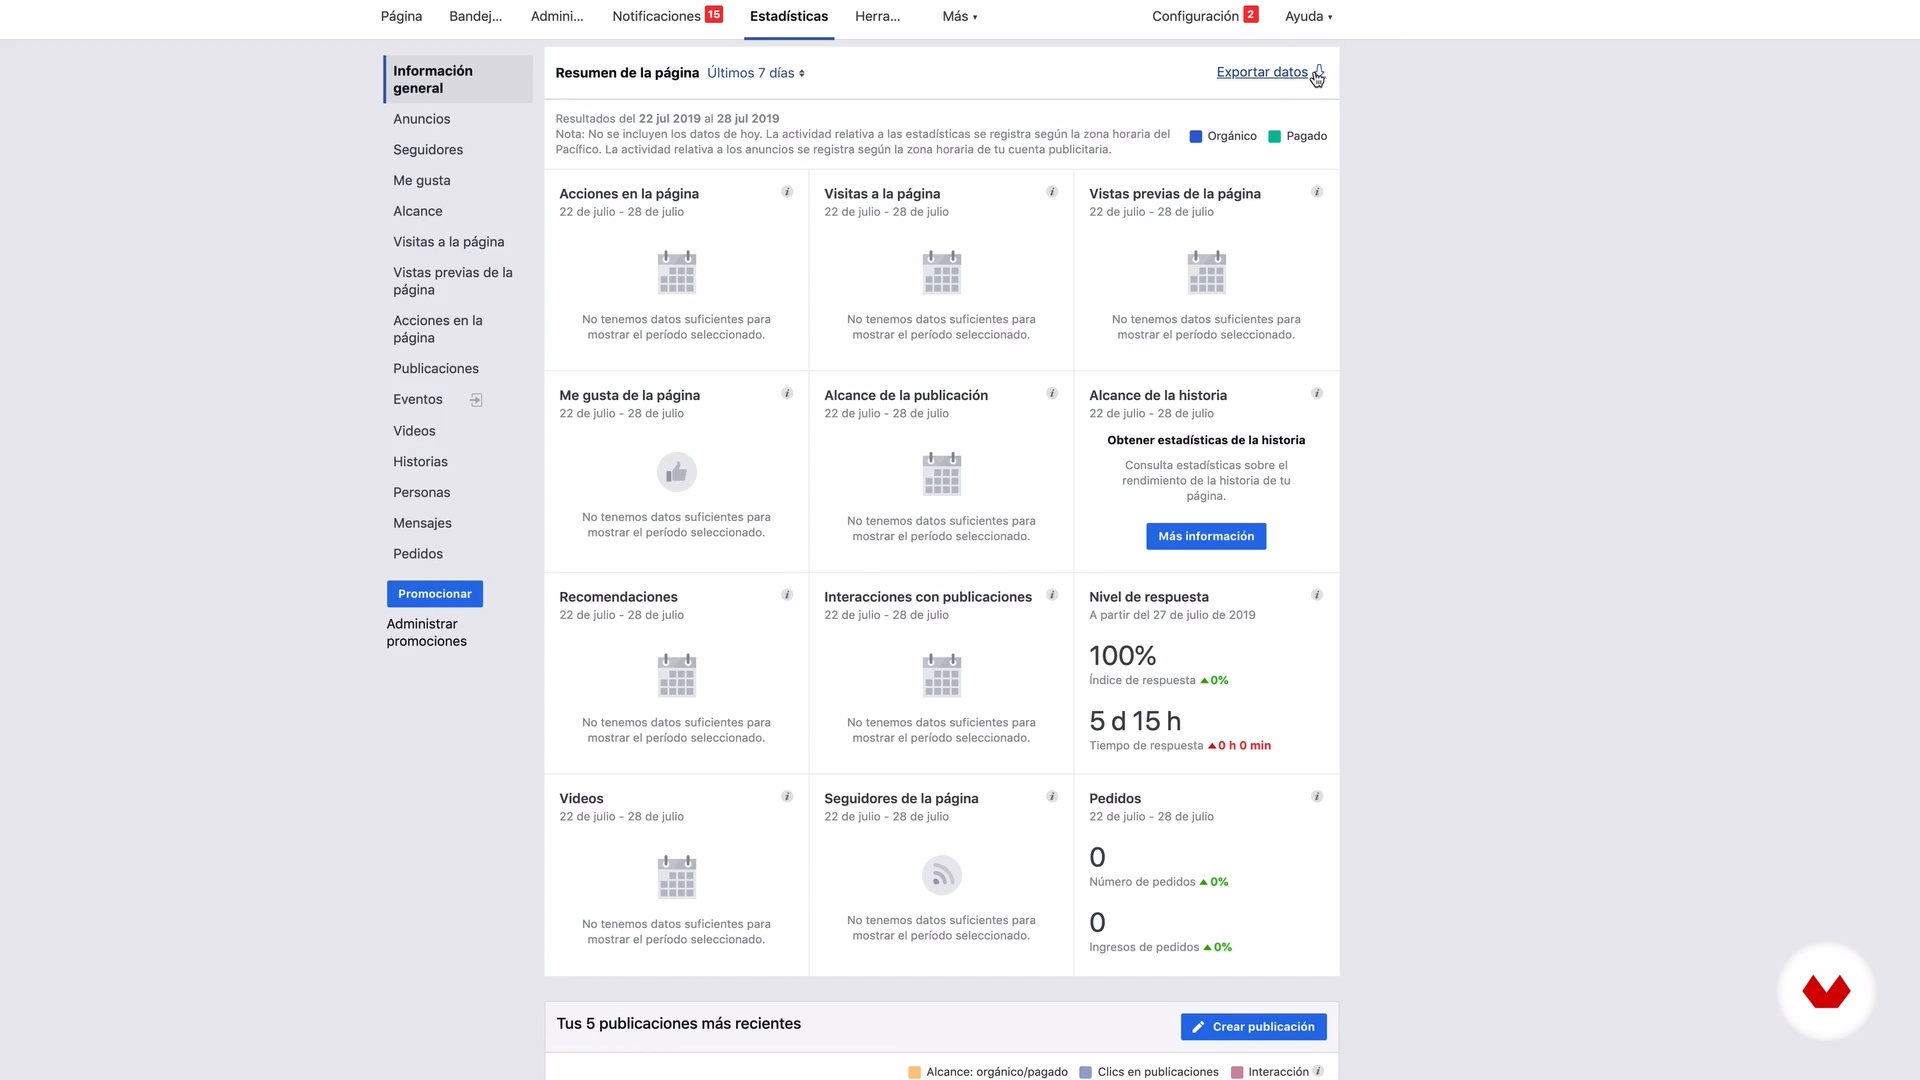Select Seguidores in sidebar
The height and width of the screenshot is (1080, 1920).
[428, 150]
